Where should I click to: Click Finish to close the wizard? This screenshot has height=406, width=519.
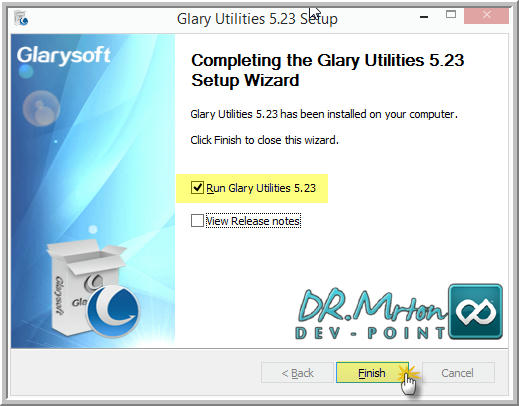tap(372, 373)
